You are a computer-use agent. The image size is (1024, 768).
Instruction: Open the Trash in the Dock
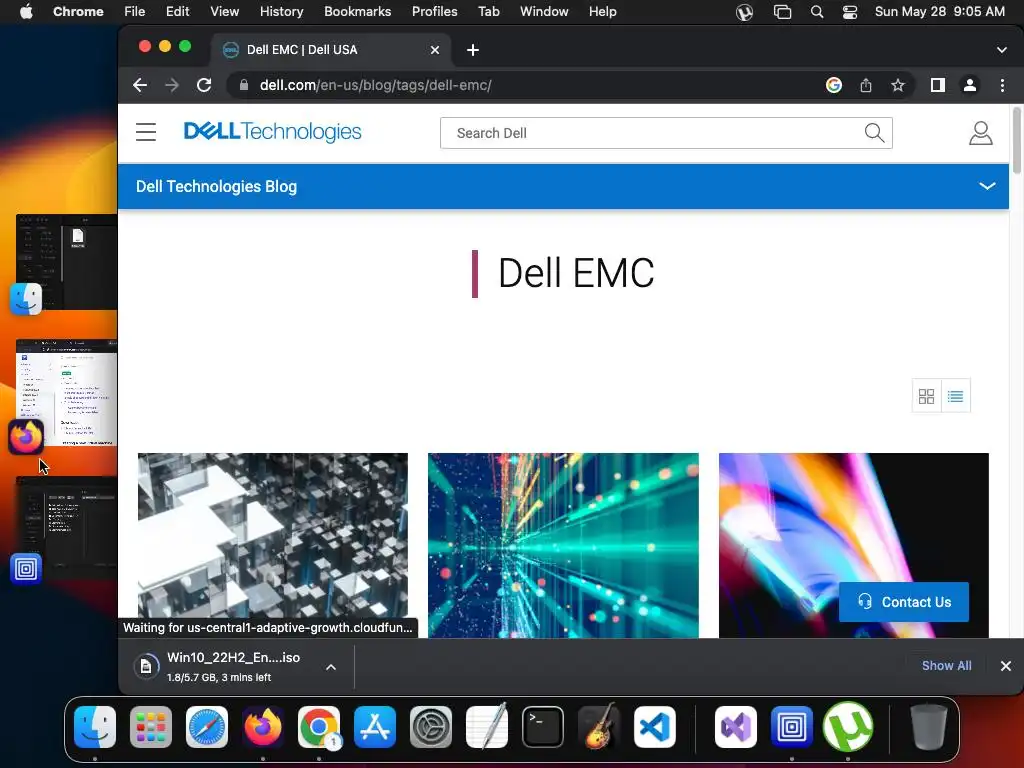(929, 727)
